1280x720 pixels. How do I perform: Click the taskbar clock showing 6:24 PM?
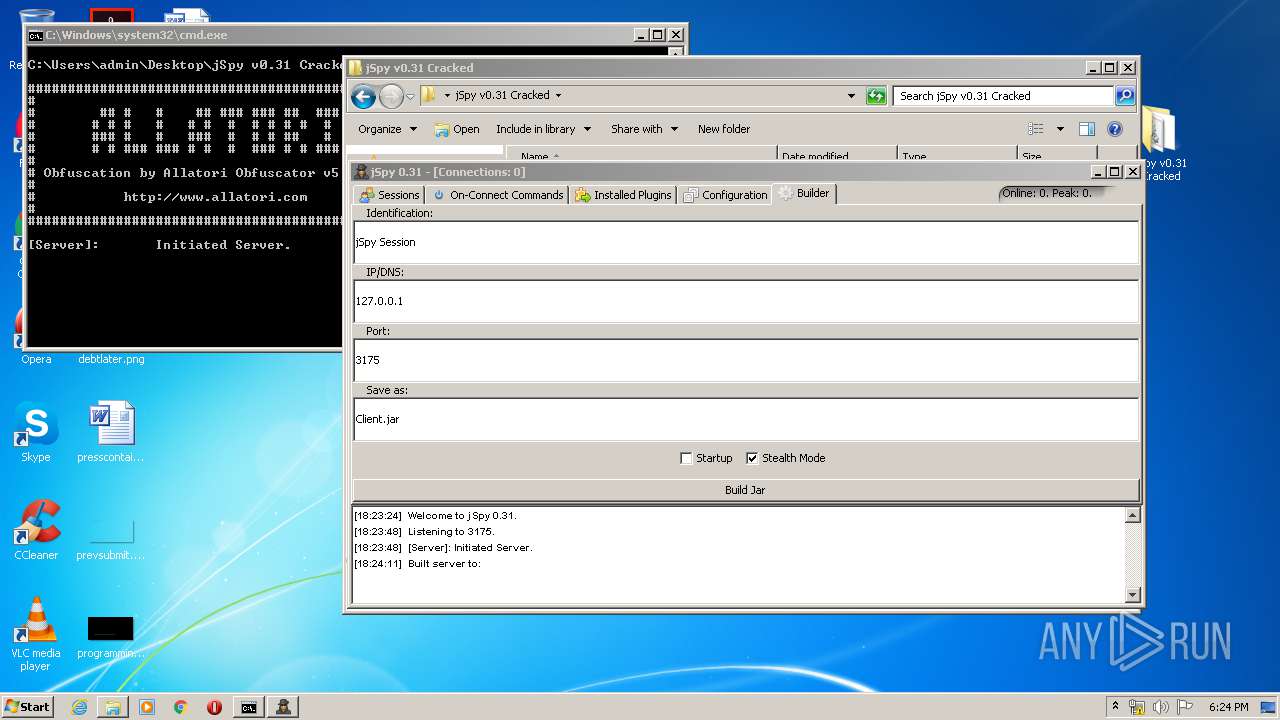[1228, 707]
